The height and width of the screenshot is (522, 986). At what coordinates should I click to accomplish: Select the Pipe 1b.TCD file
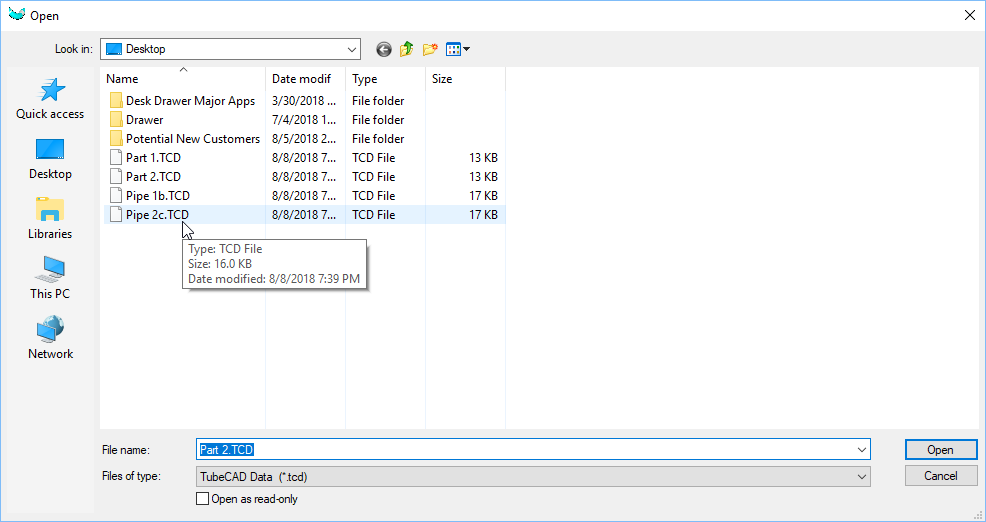[x=157, y=196]
